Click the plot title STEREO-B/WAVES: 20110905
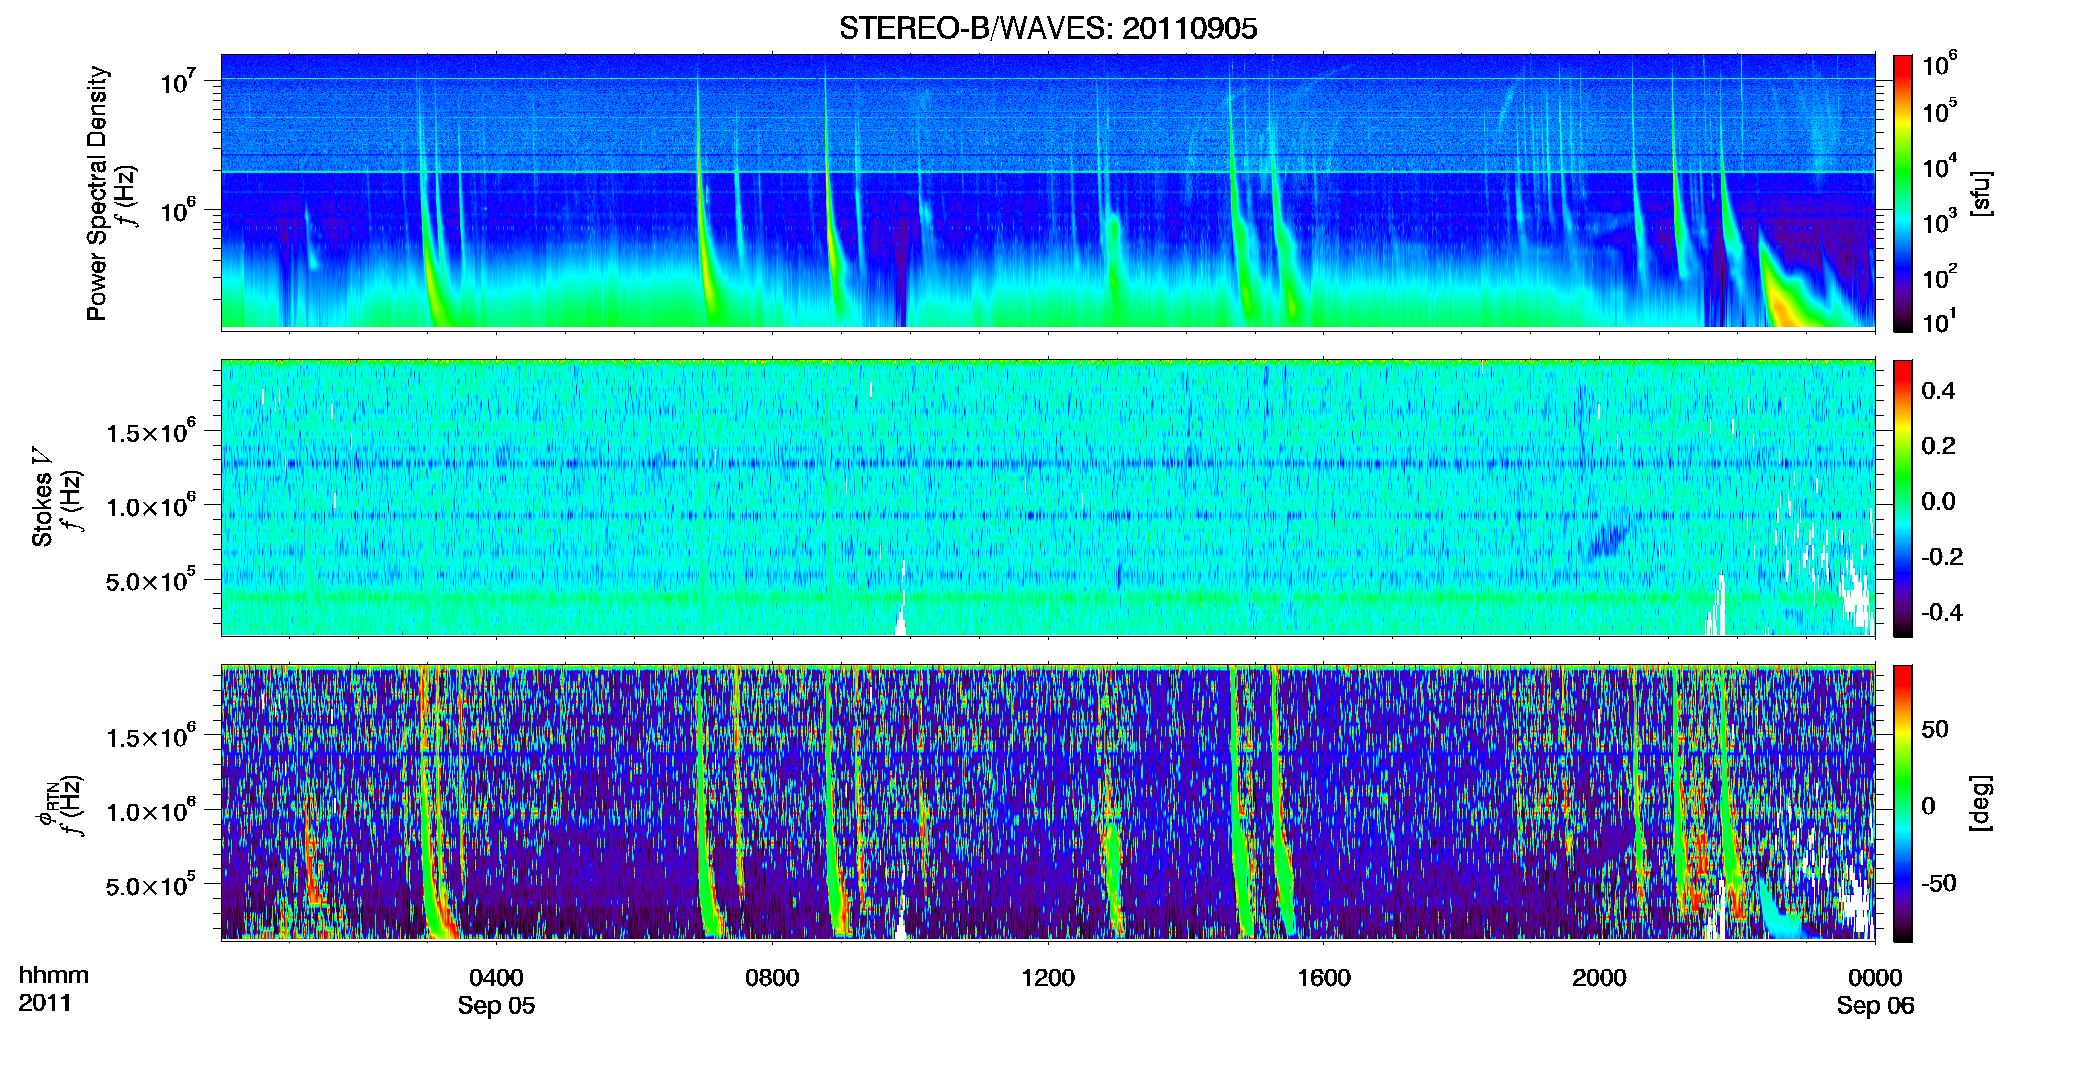The image size is (2096, 1080). point(1048,29)
